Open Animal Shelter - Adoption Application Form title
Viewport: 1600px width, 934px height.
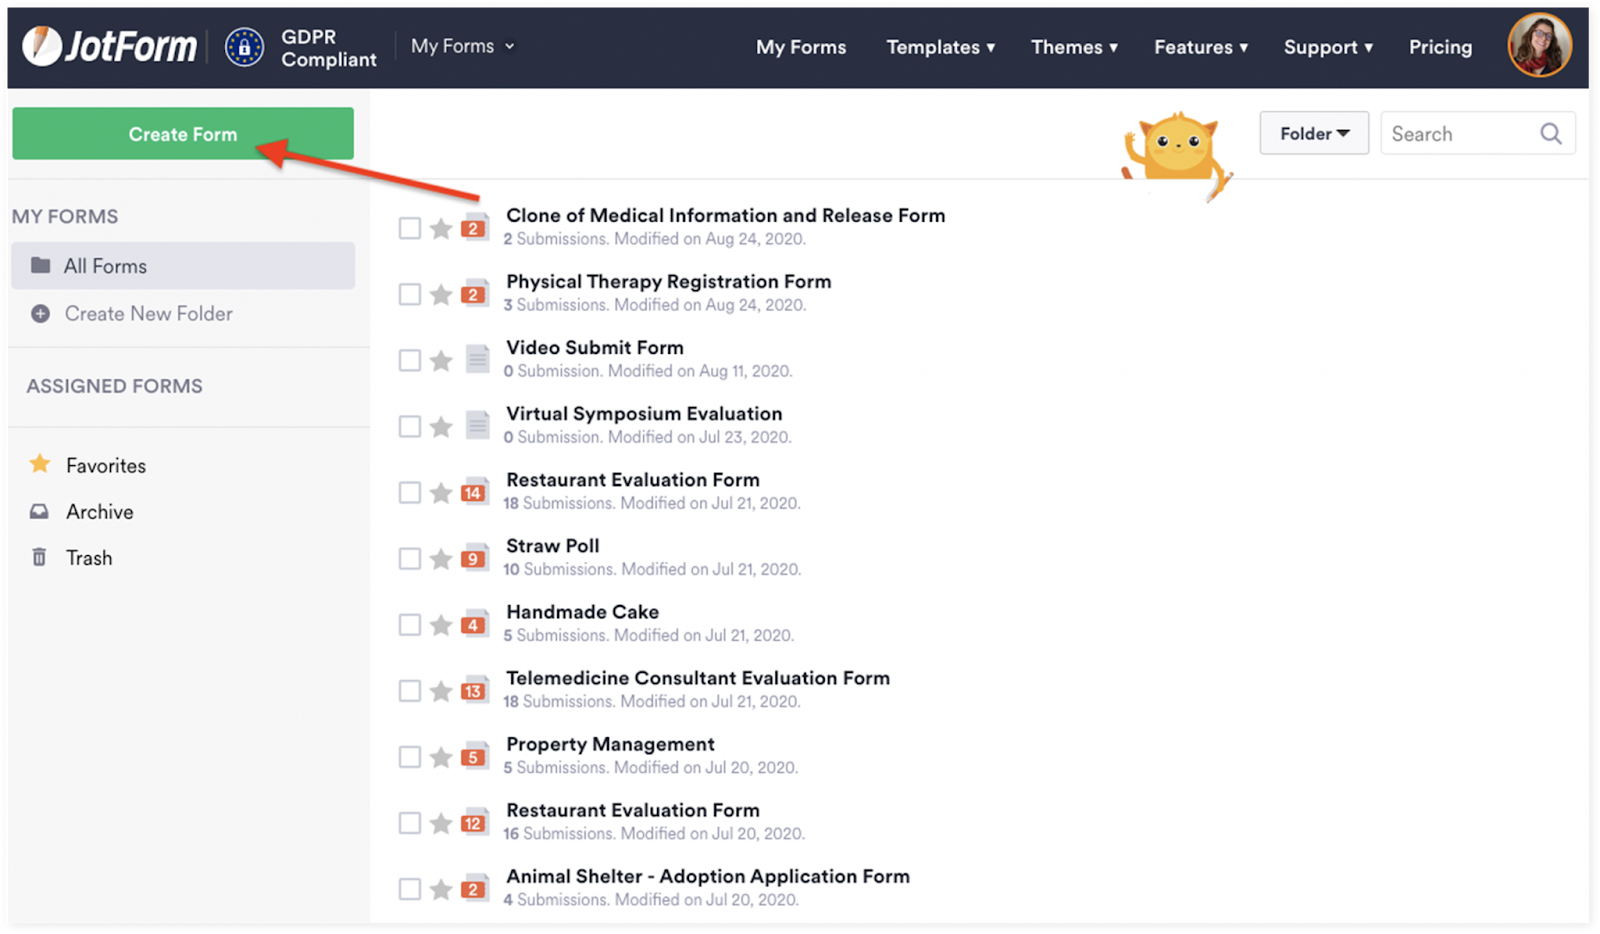coord(708,876)
